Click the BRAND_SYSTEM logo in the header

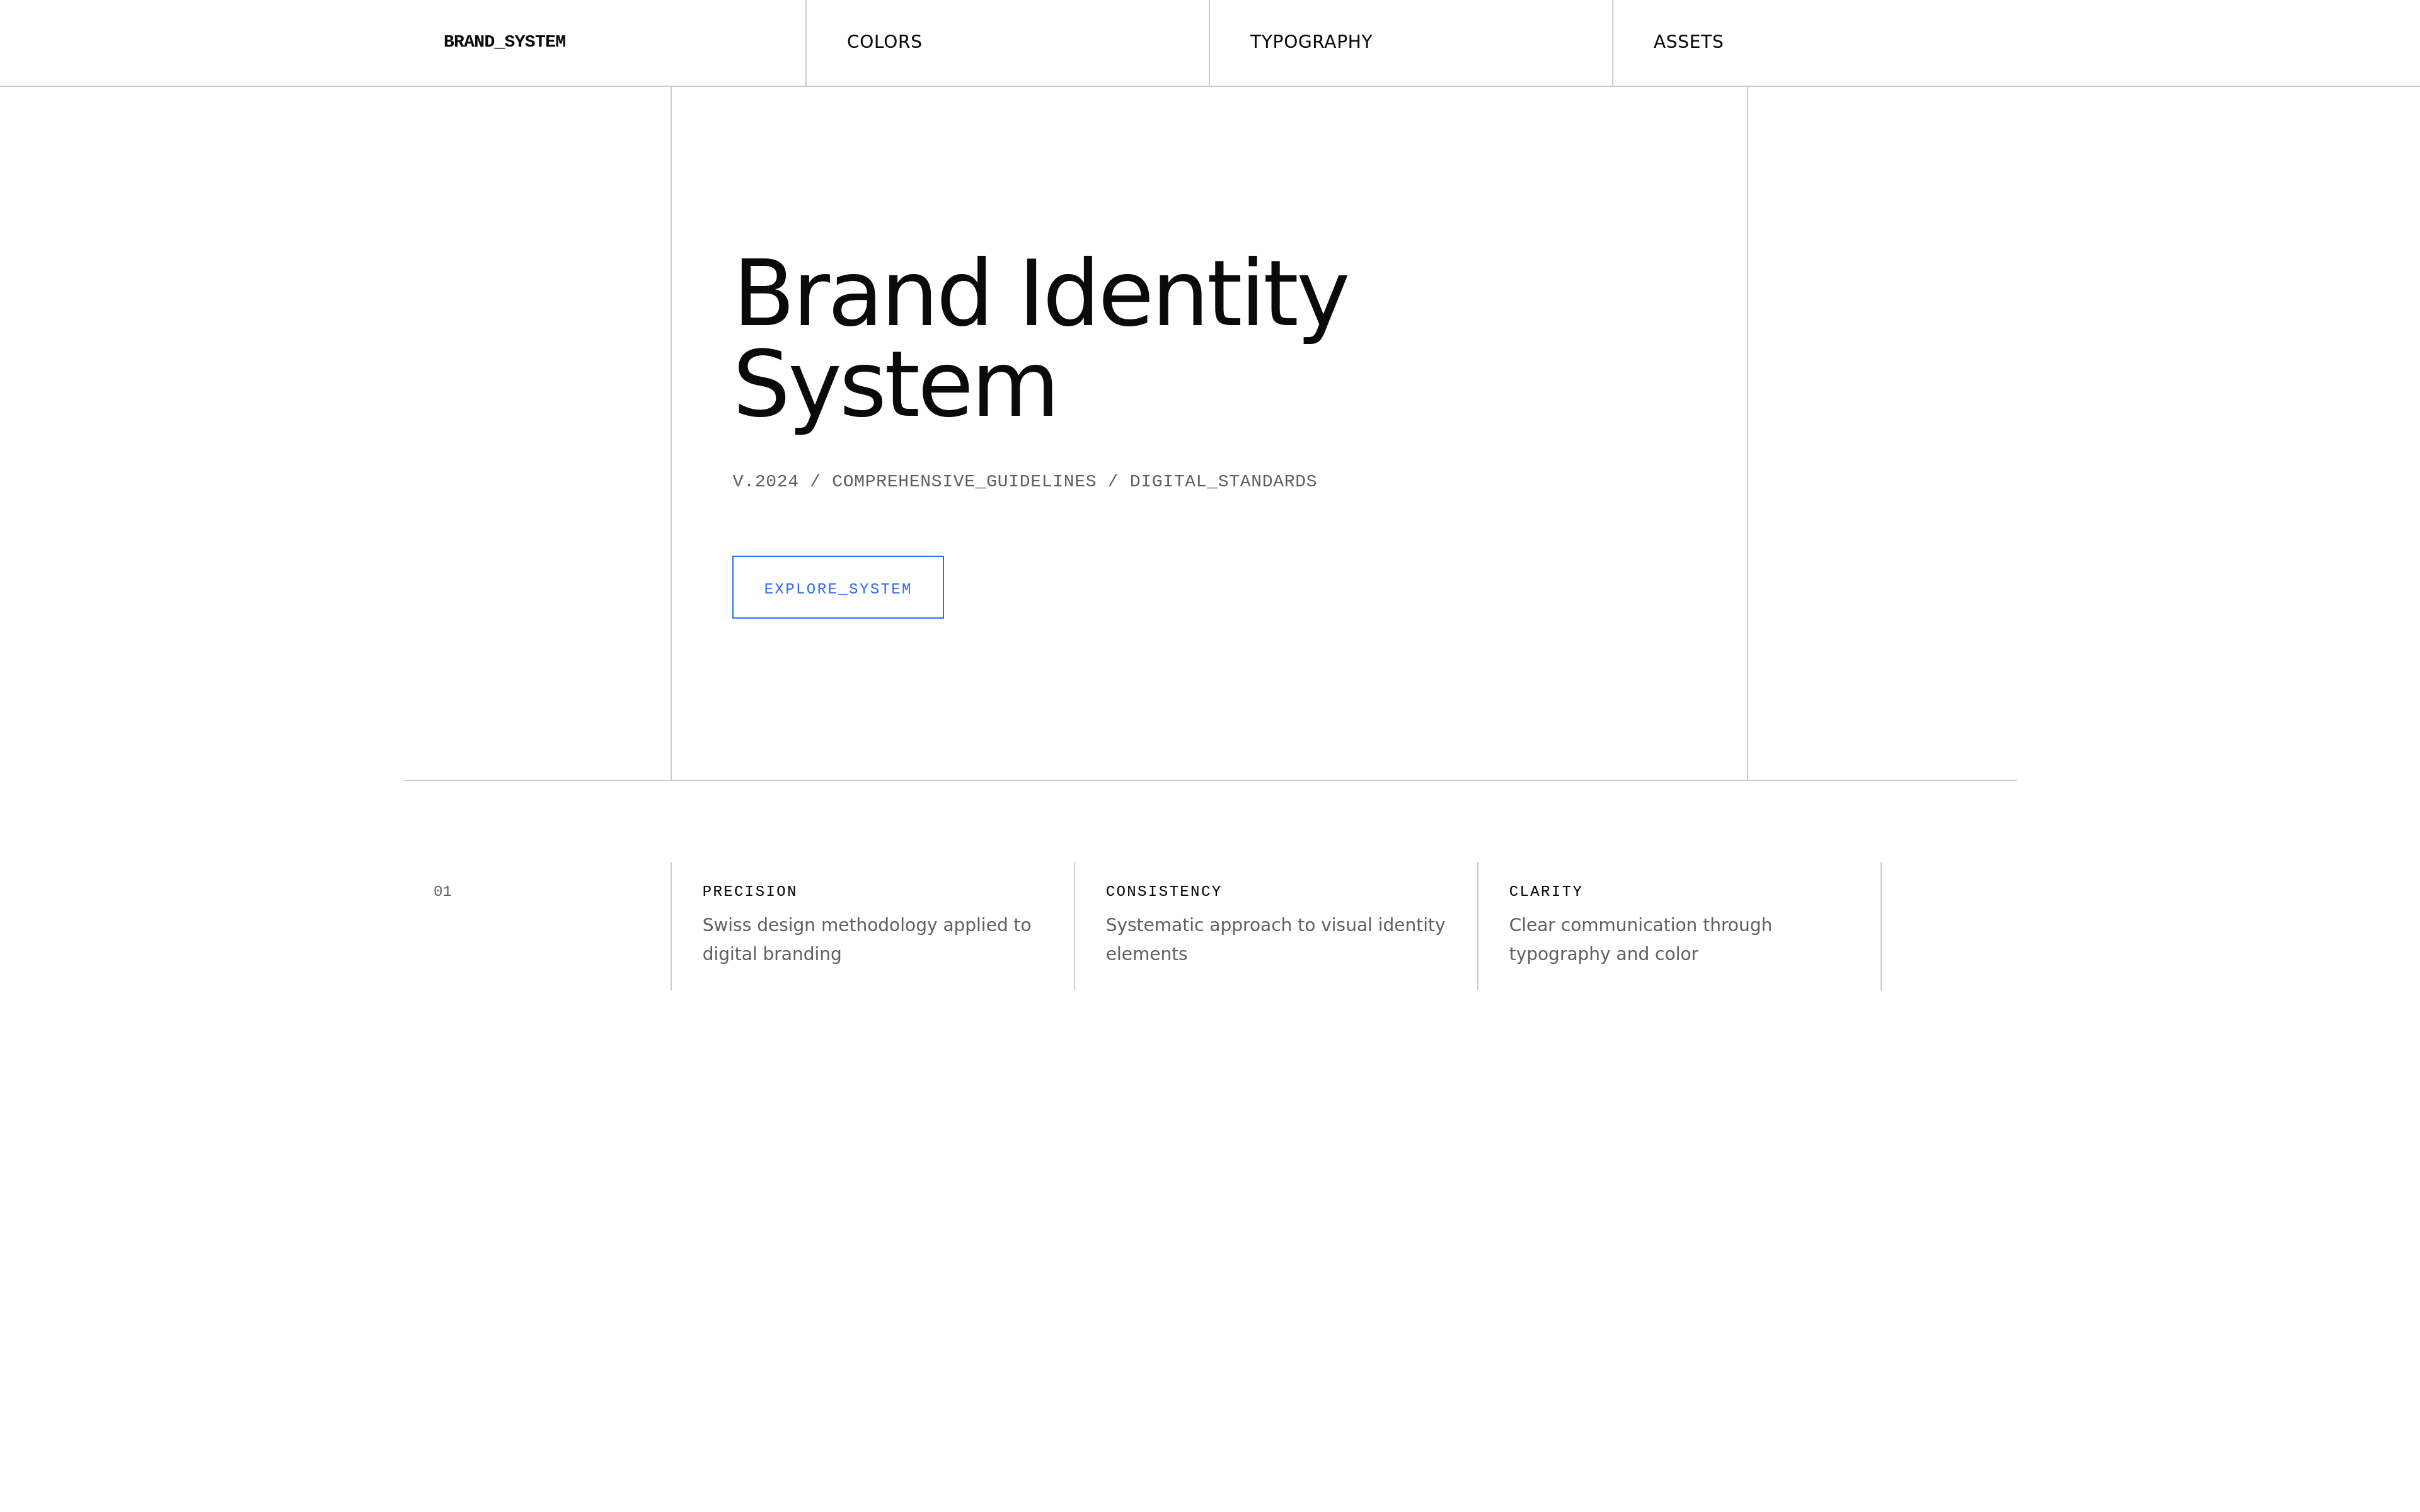[505, 41]
